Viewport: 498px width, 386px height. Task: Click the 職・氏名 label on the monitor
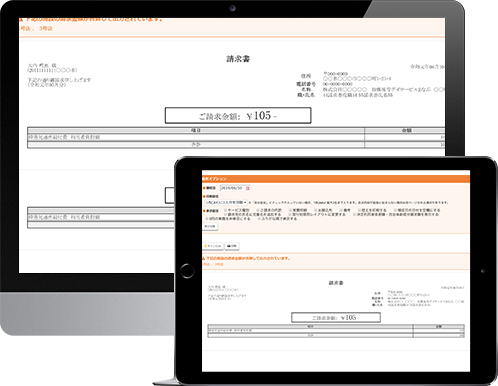[x=306, y=95]
